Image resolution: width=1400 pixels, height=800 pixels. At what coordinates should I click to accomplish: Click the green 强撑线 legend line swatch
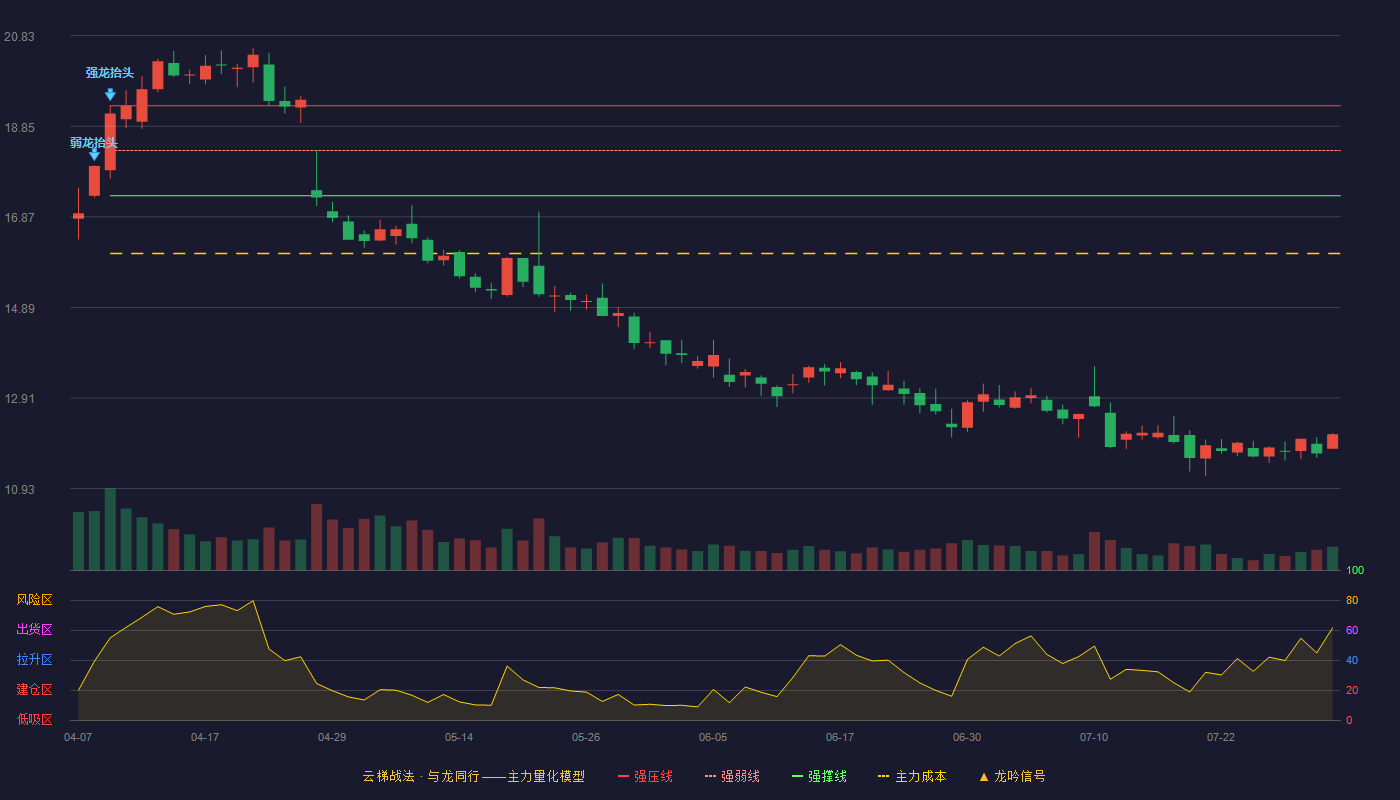pyautogui.click(x=798, y=776)
